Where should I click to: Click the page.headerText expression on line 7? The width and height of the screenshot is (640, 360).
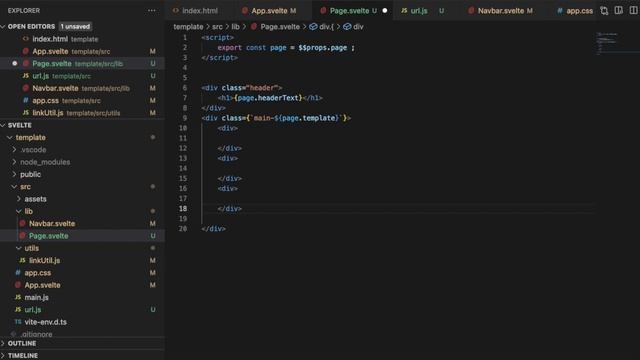click(268, 98)
